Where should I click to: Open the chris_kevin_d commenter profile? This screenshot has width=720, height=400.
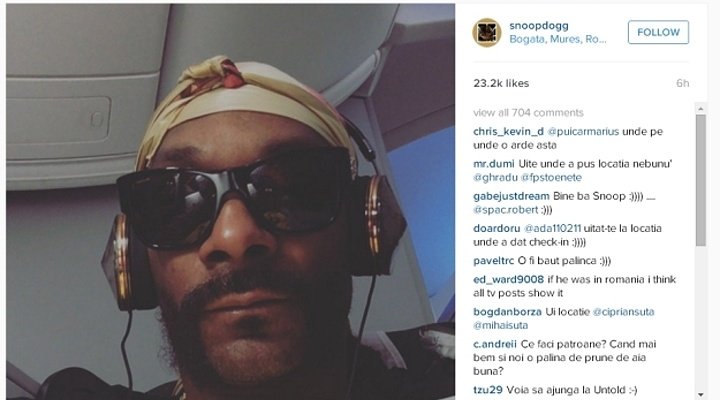pos(508,132)
